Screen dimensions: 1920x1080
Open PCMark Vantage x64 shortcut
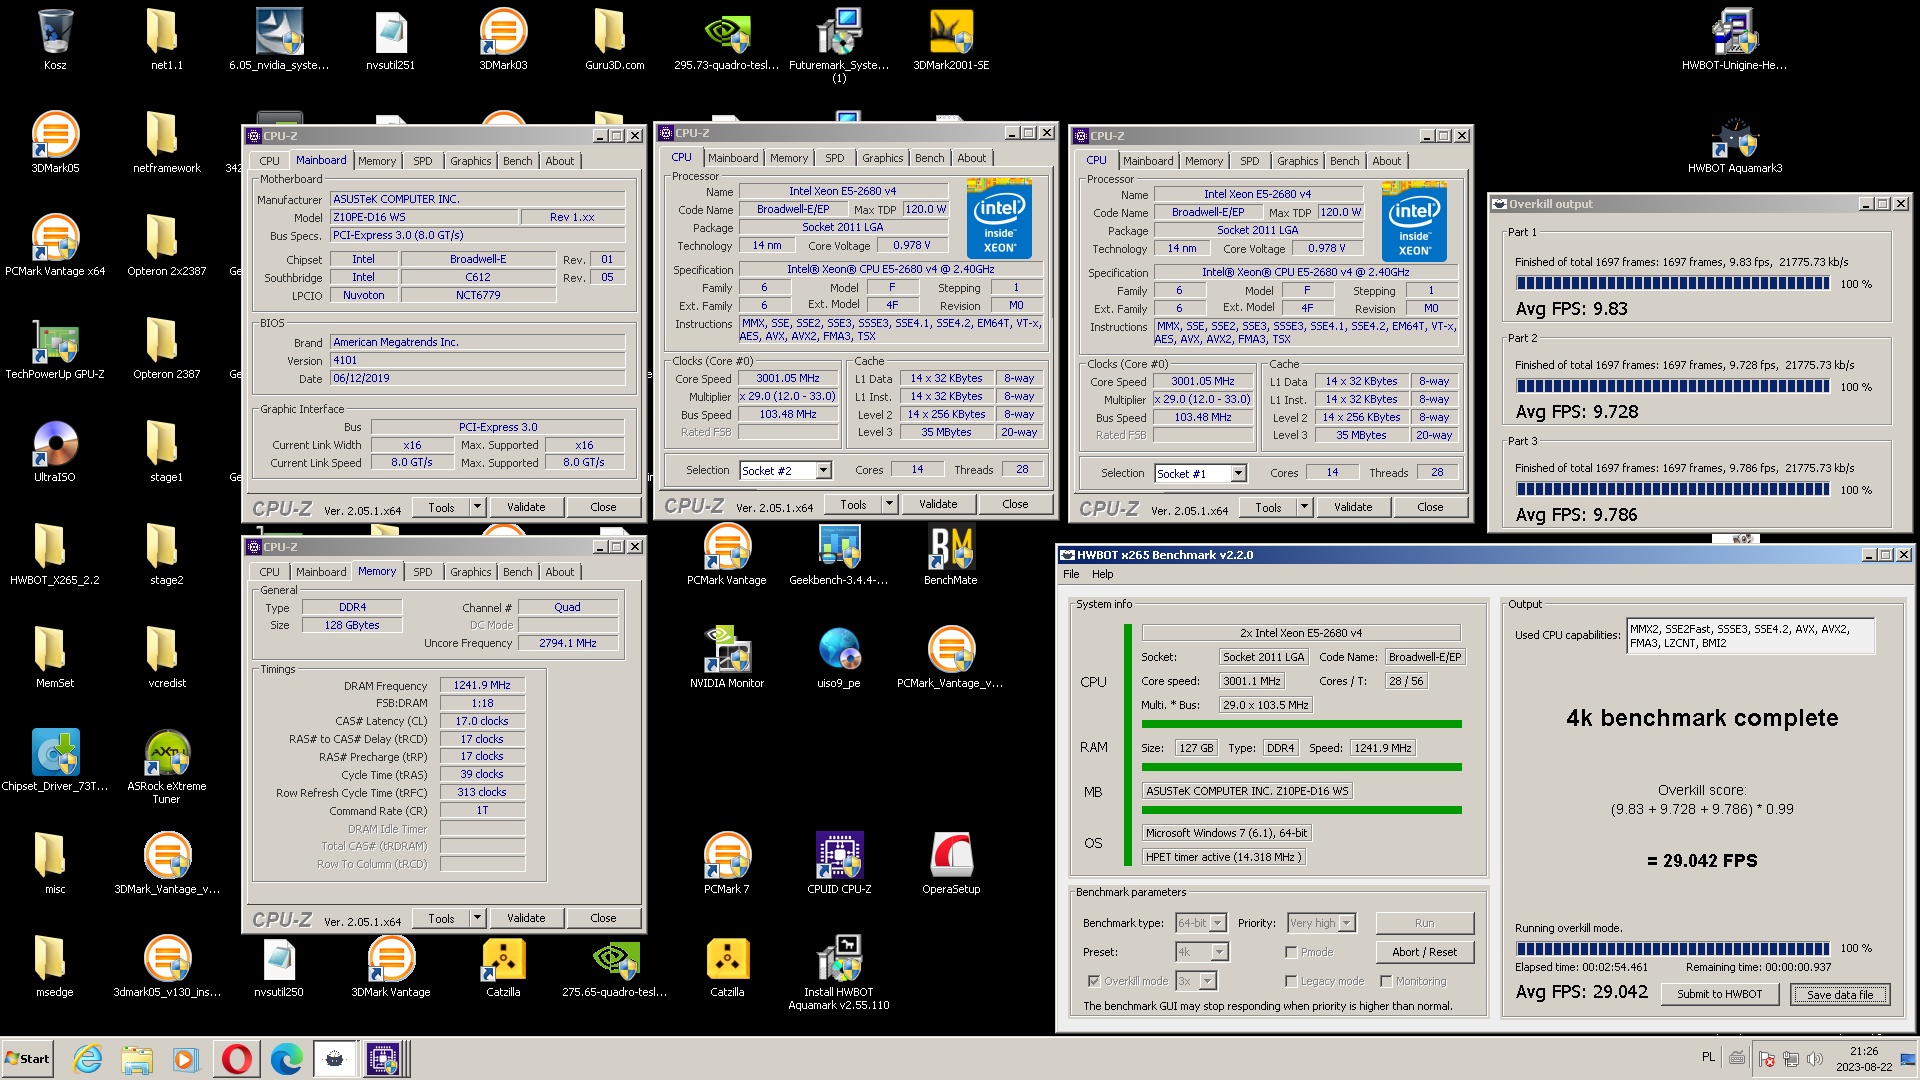click(x=55, y=244)
